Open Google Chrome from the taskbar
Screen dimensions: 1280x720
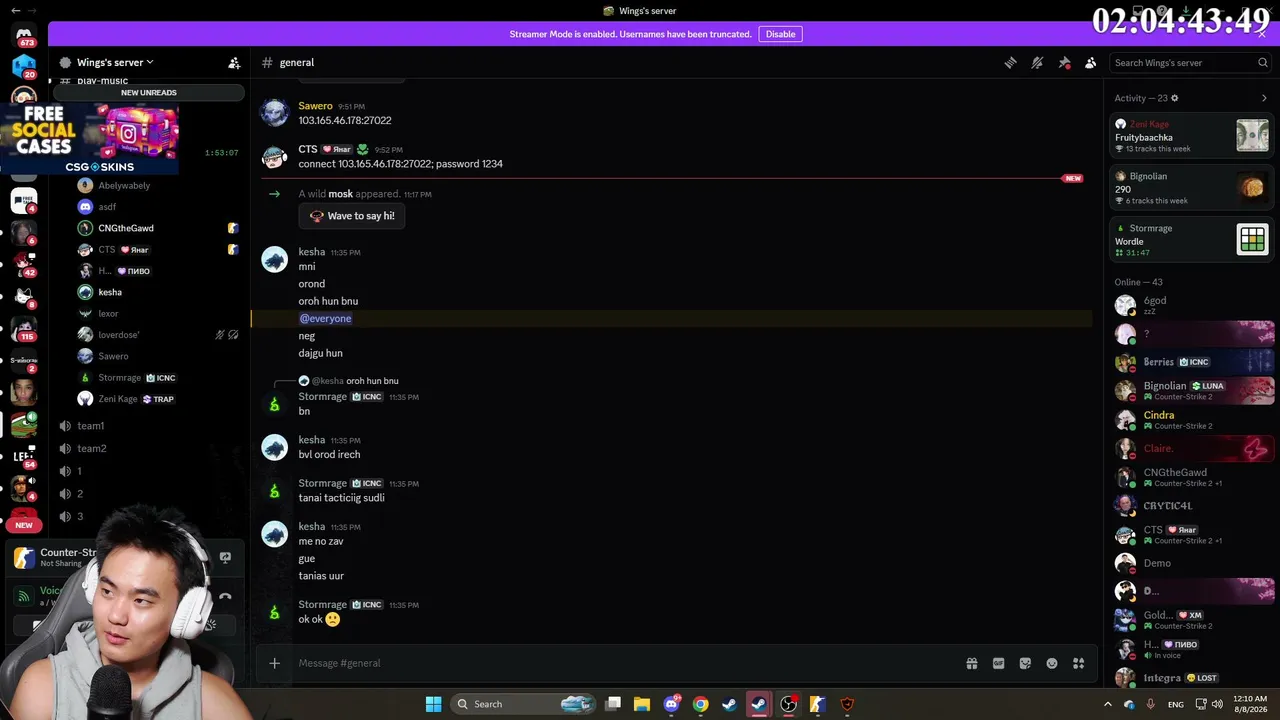(x=700, y=704)
